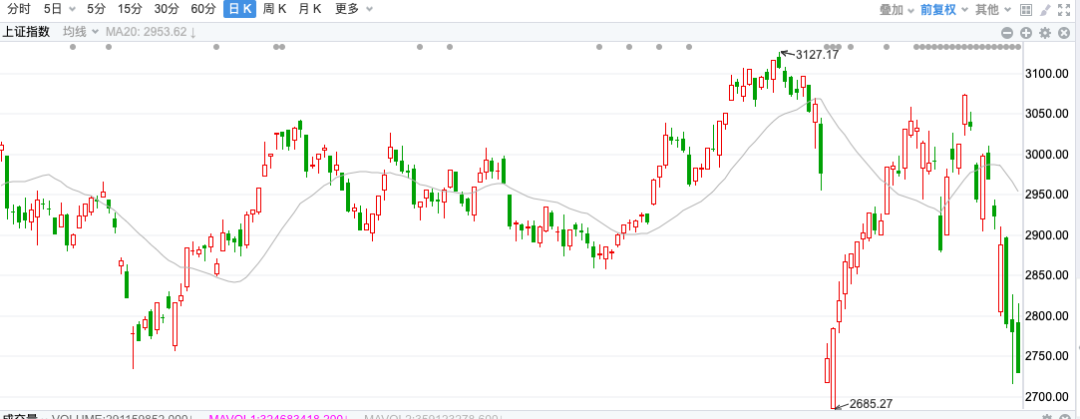Click the 2900.00 axis label

(x=1048, y=235)
